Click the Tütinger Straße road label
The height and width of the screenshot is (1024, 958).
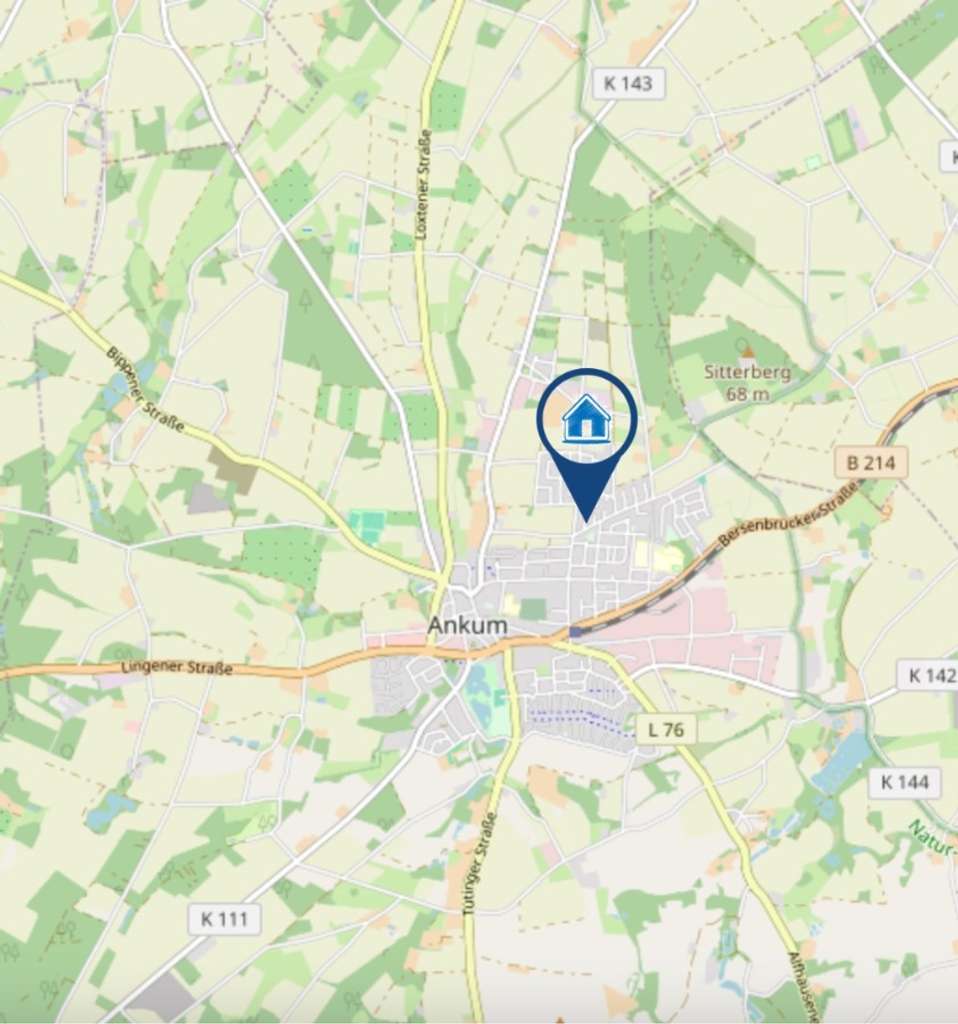click(479, 863)
